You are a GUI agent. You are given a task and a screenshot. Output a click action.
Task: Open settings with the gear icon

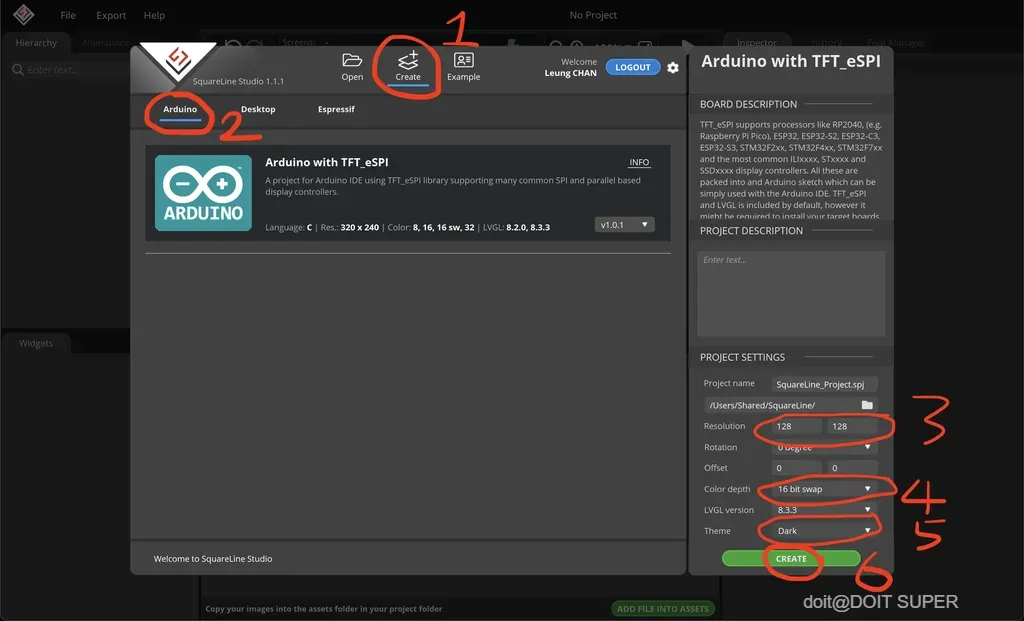coord(673,67)
